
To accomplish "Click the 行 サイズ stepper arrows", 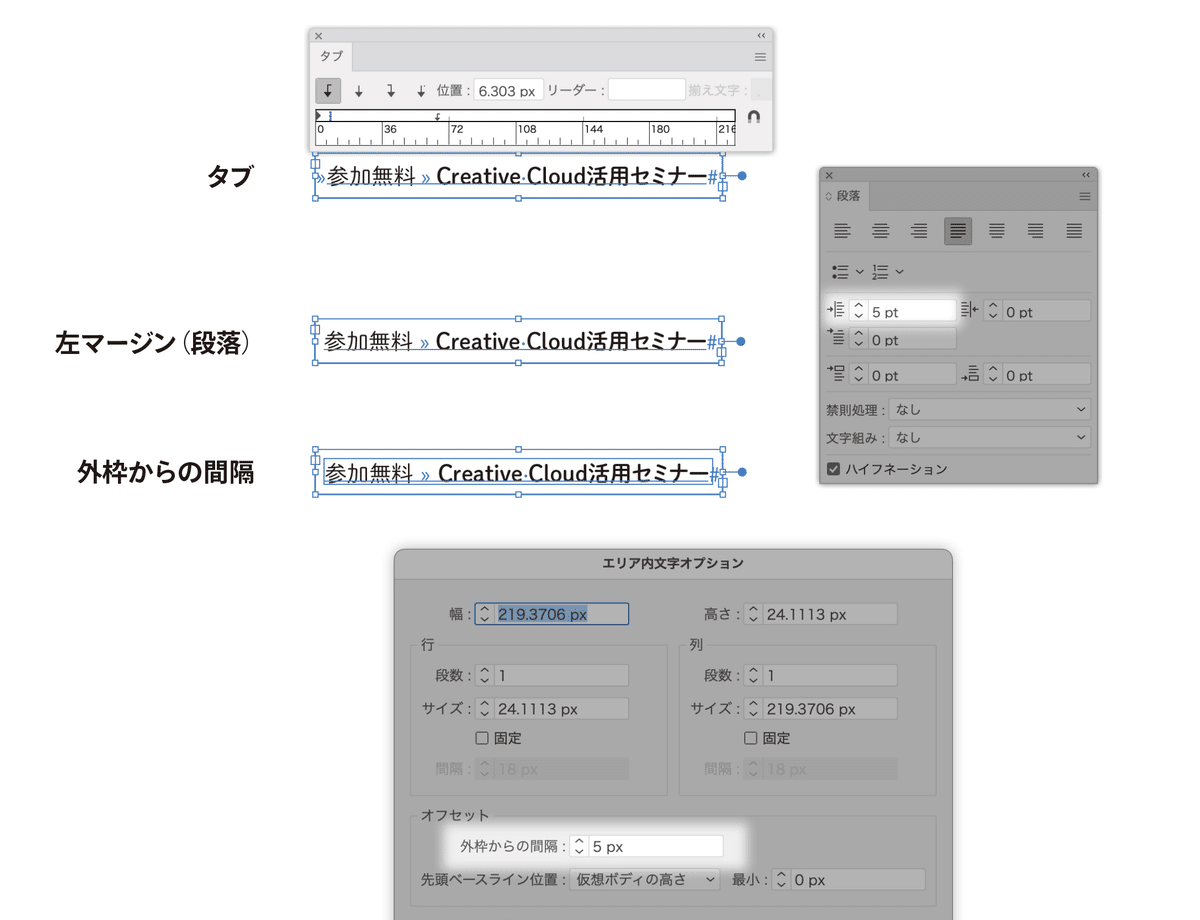I will coord(484,708).
